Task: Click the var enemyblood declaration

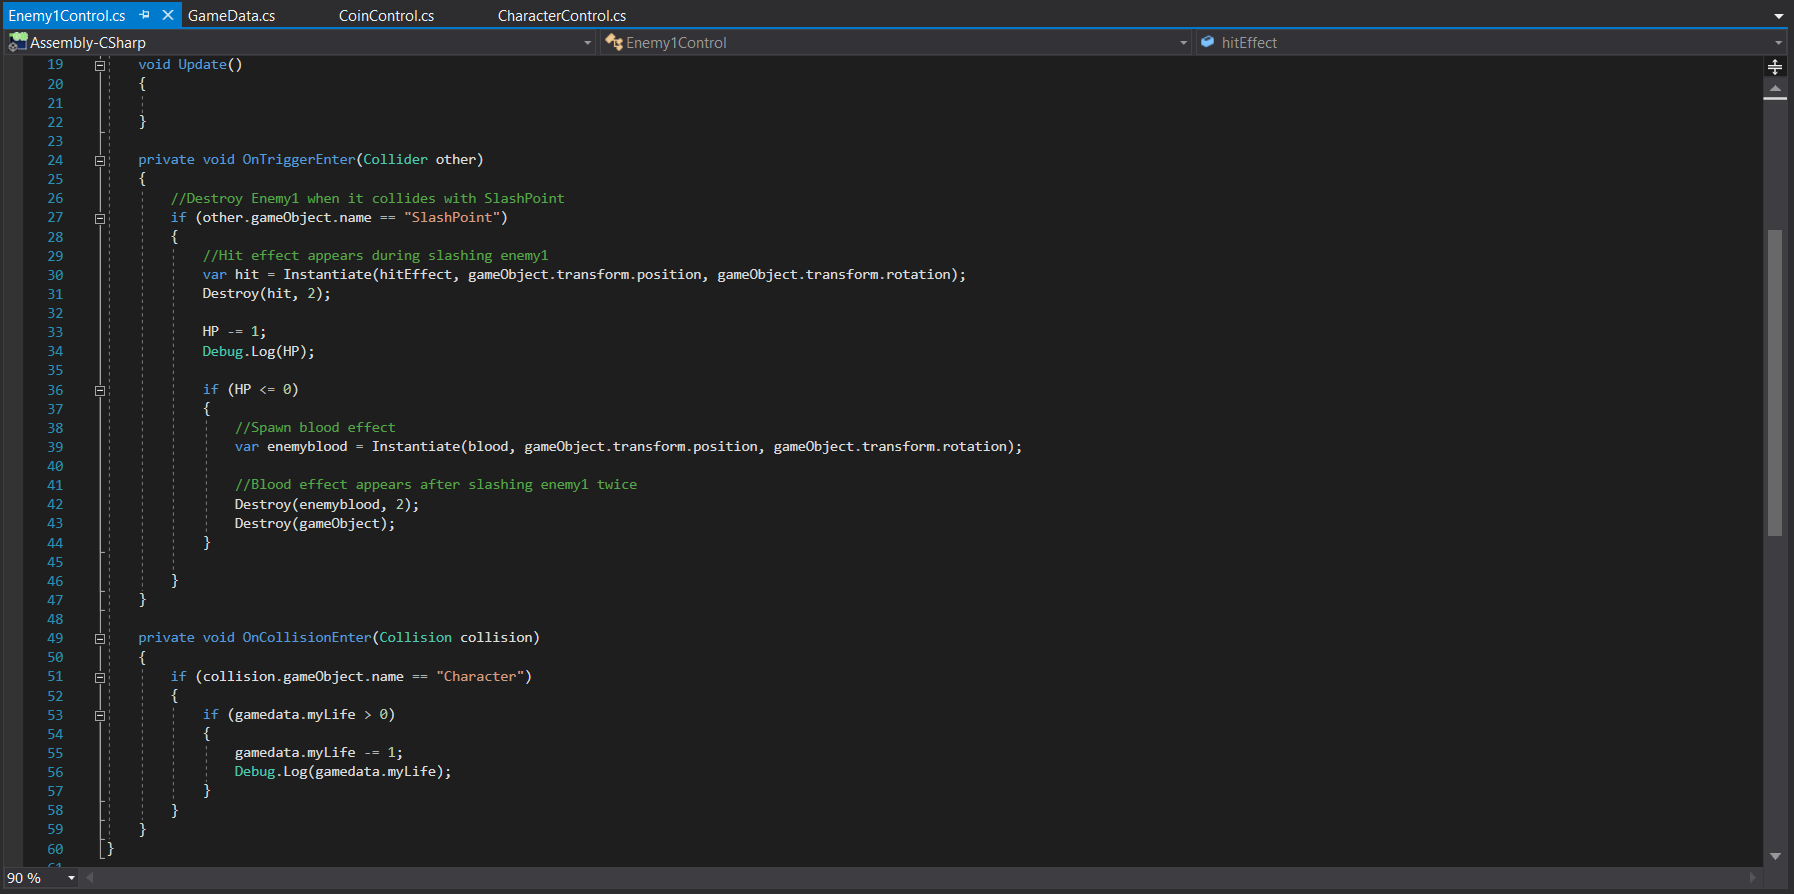Action: pos(628,446)
